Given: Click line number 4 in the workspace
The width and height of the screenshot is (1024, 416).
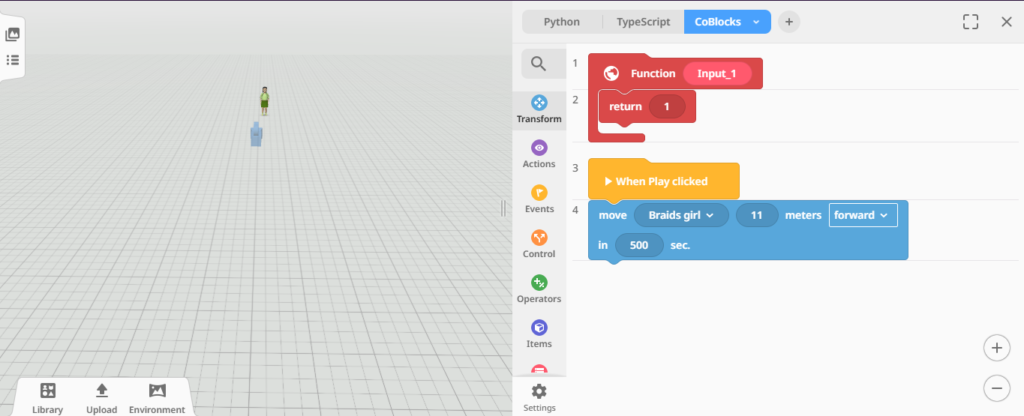Looking at the screenshot, I should tap(575, 210).
